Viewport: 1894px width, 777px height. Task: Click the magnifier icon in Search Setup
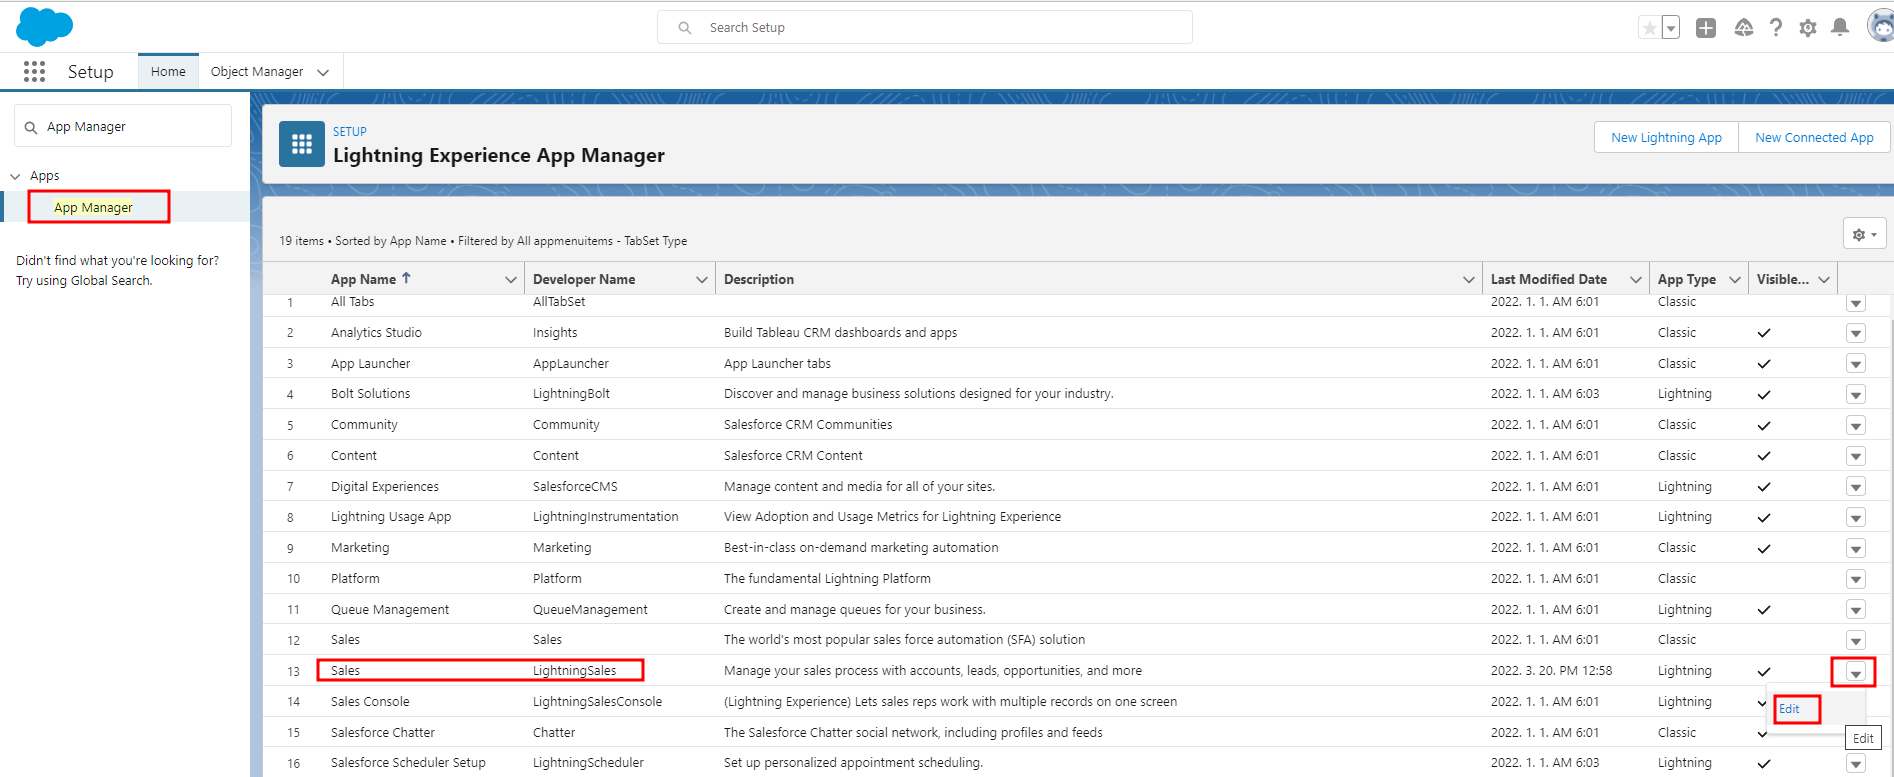tap(685, 28)
